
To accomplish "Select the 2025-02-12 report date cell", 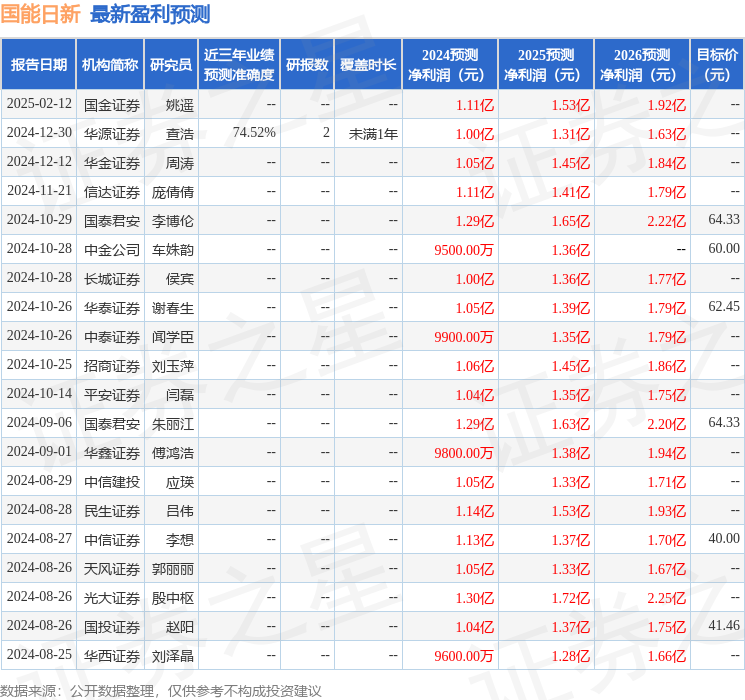I will pyautogui.click(x=39, y=104).
